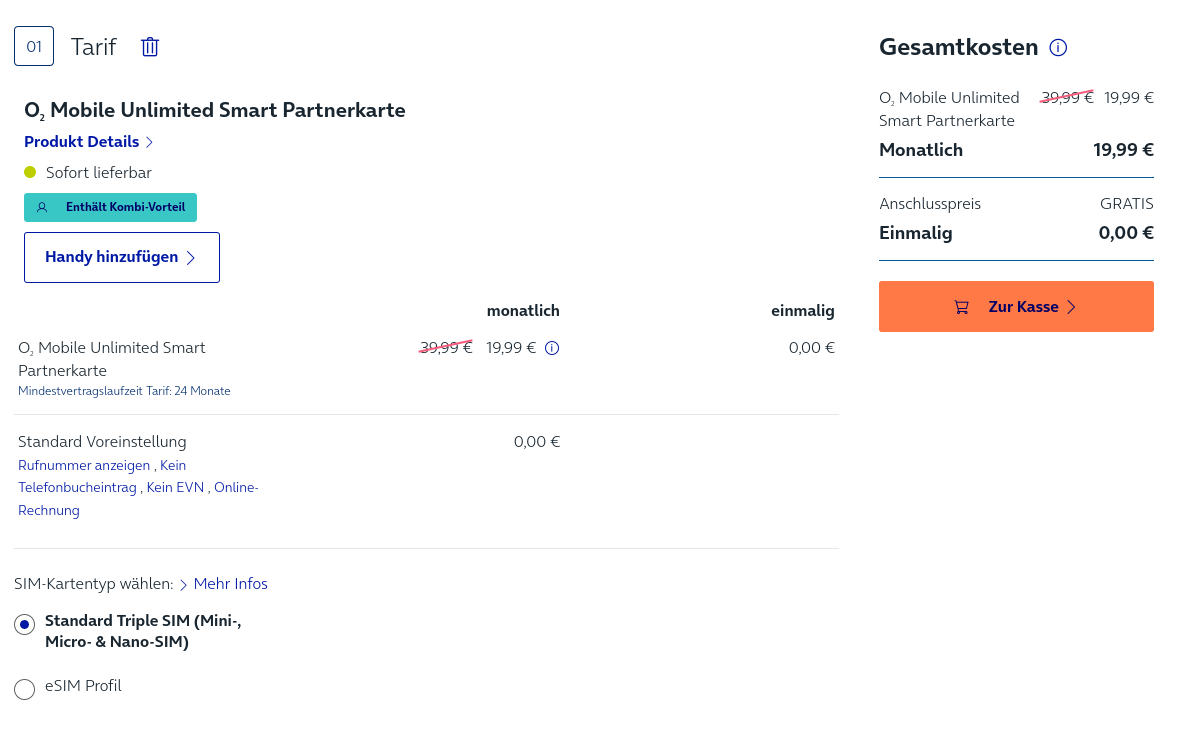Open the Produkt Details link
Screen dimensions: 1177x733
(x=82, y=142)
